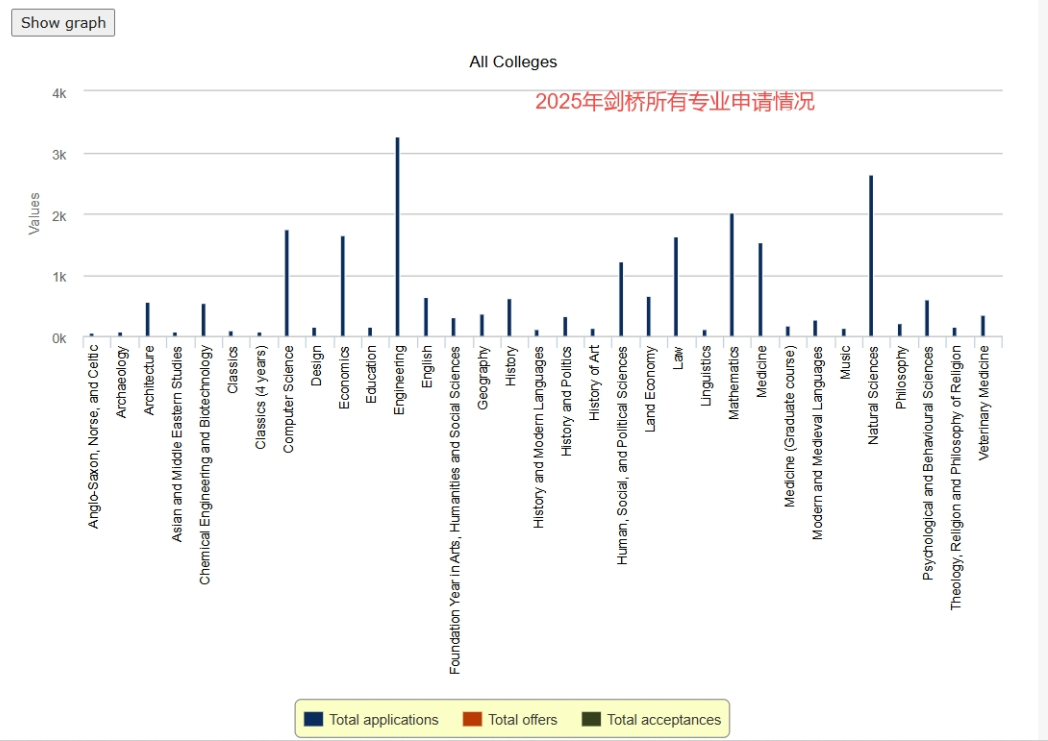
Task: Toggle the Total acceptances legend entry
Action: pyautogui.click(x=652, y=720)
